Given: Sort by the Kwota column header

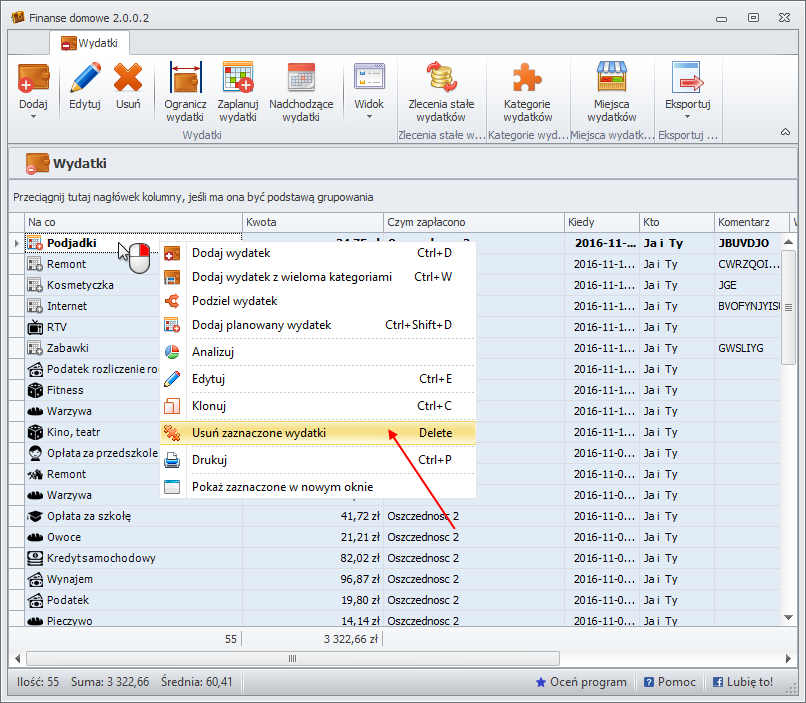Looking at the screenshot, I should click(312, 222).
